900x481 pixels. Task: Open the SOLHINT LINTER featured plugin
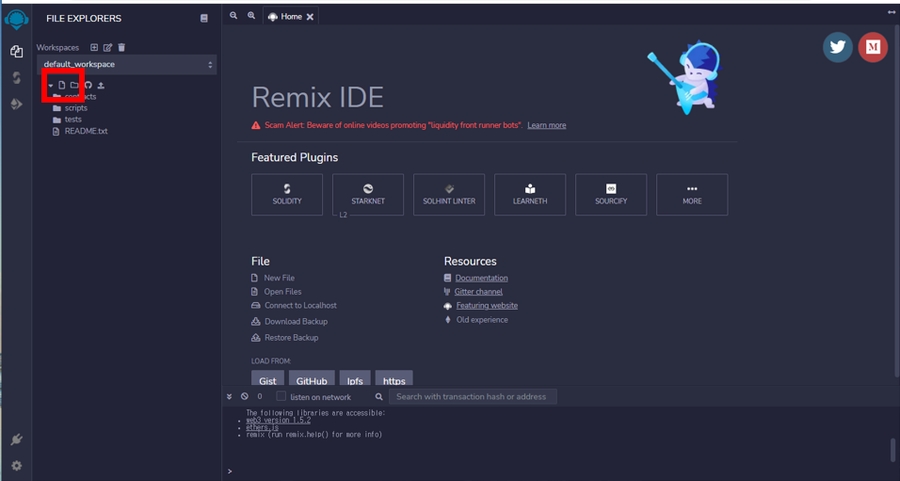[x=449, y=194]
